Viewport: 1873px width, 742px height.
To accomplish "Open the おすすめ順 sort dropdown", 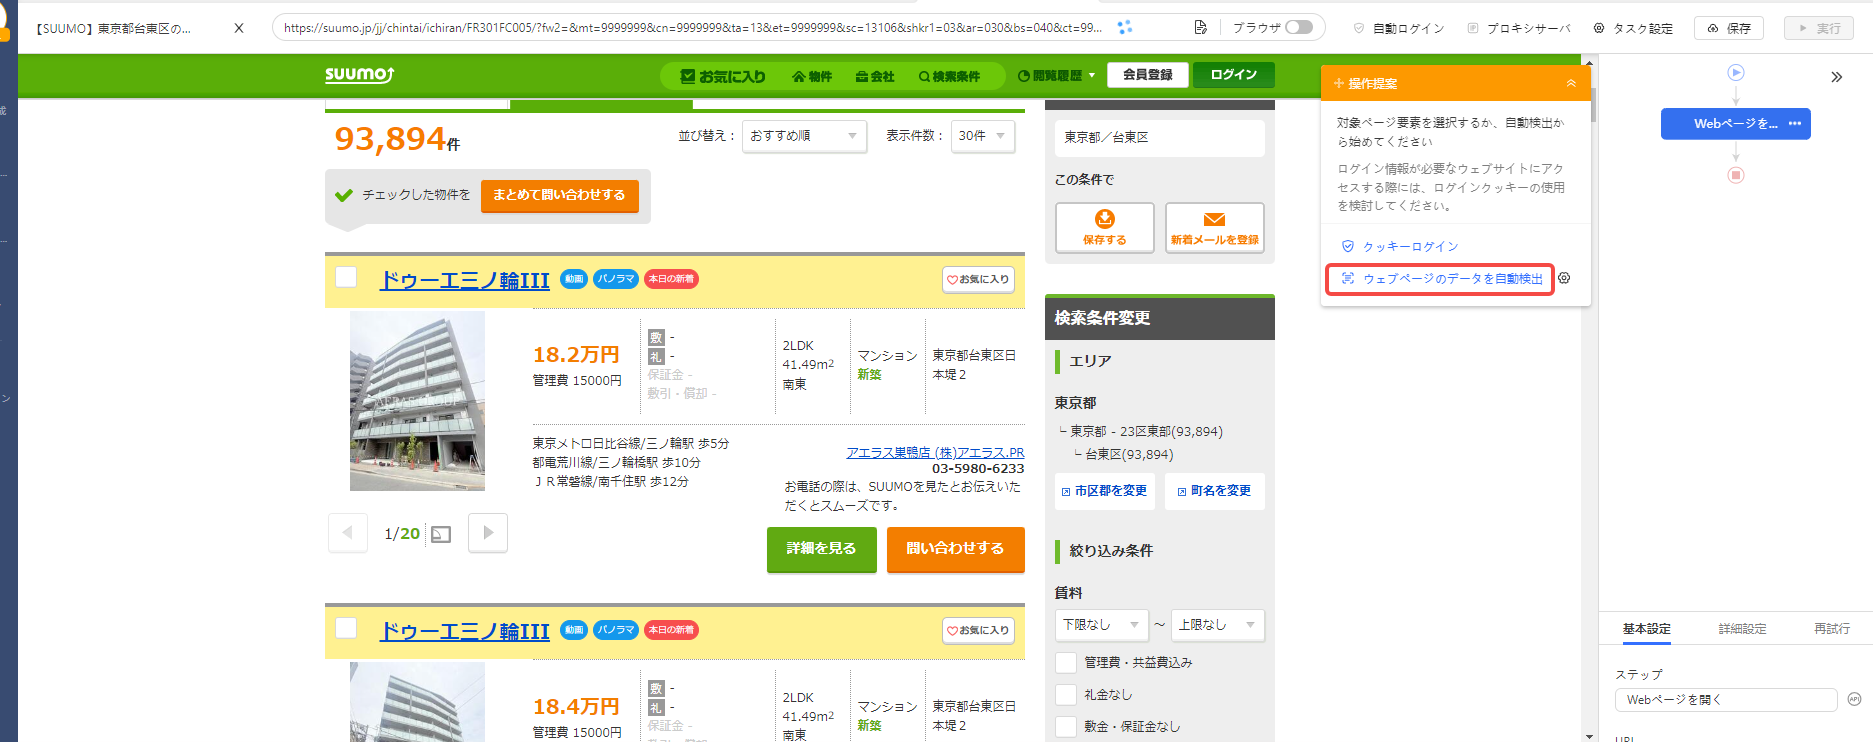I will (804, 136).
